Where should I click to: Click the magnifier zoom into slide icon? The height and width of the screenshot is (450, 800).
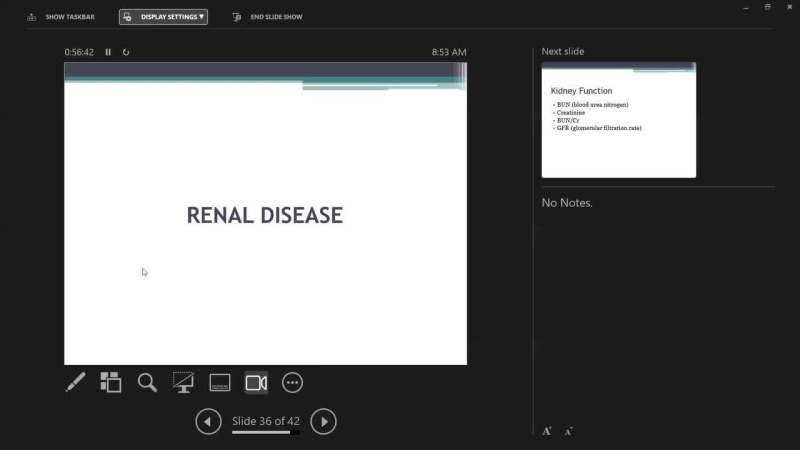coord(147,382)
